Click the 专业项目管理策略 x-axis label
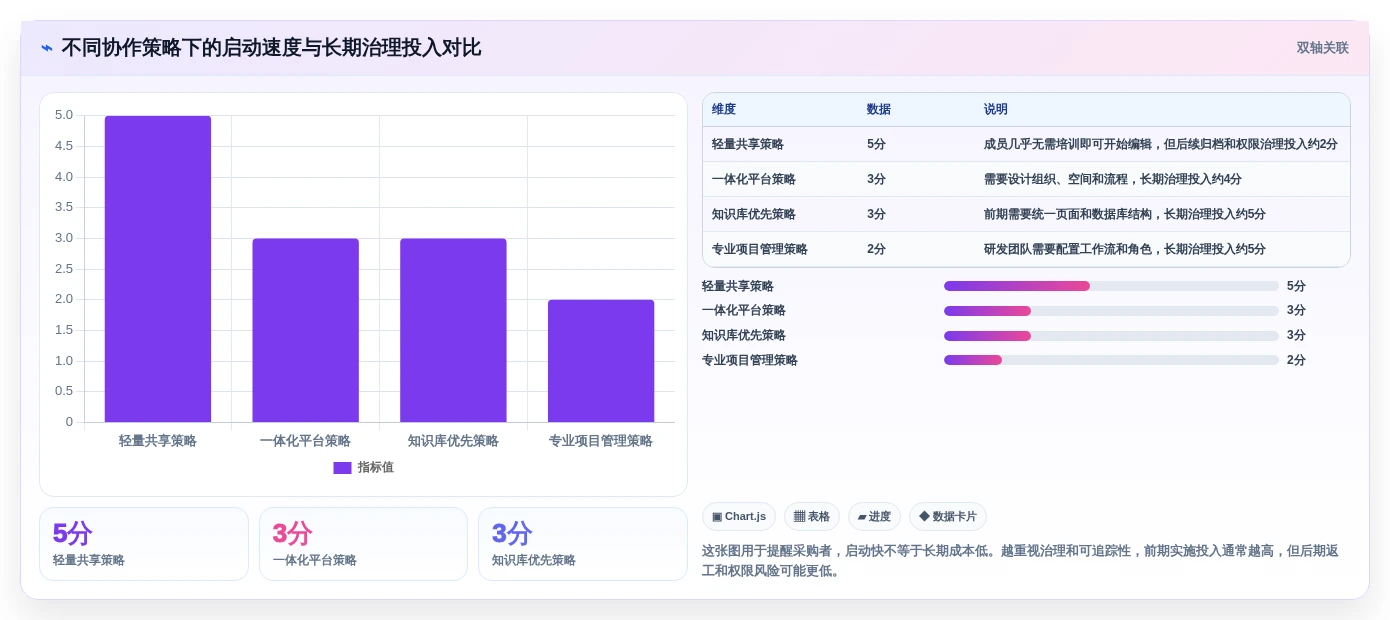This screenshot has height=620, width=1390. coord(601,441)
